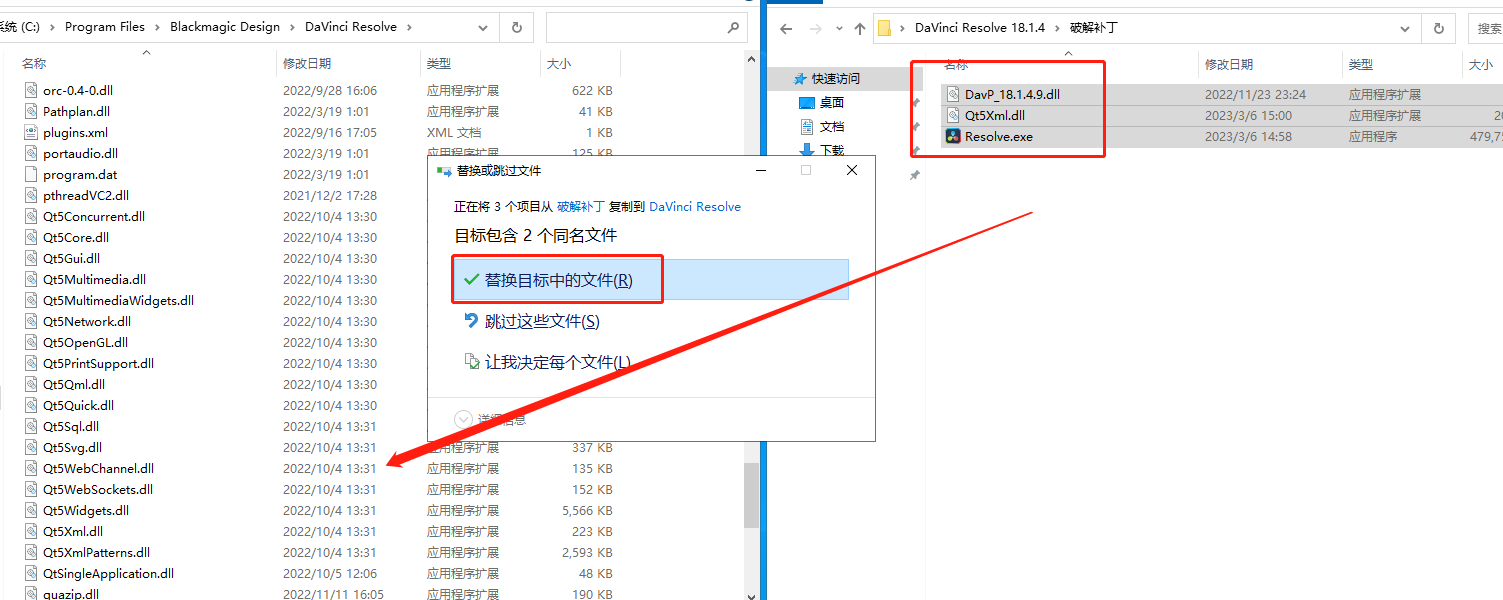Select the plugins.xml file icon
This screenshot has width=1503, height=600.
(31, 132)
